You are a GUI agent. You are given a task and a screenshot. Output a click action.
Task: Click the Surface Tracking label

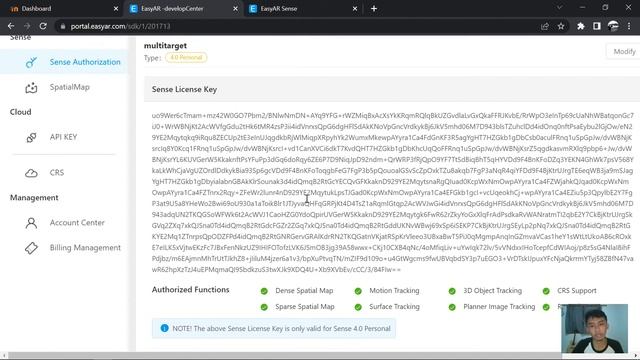pyautogui.click(x=394, y=307)
